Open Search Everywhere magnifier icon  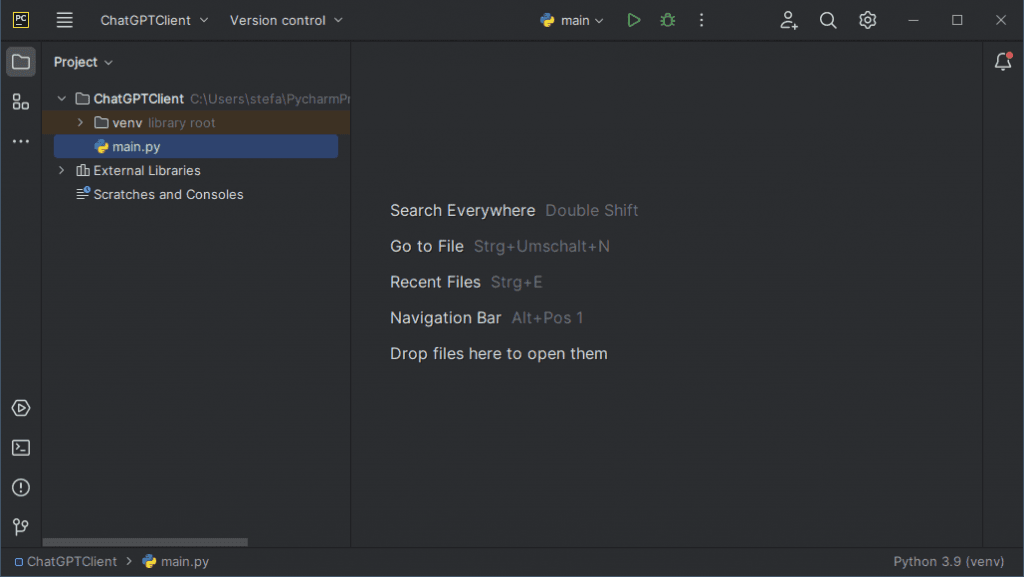[x=828, y=20]
